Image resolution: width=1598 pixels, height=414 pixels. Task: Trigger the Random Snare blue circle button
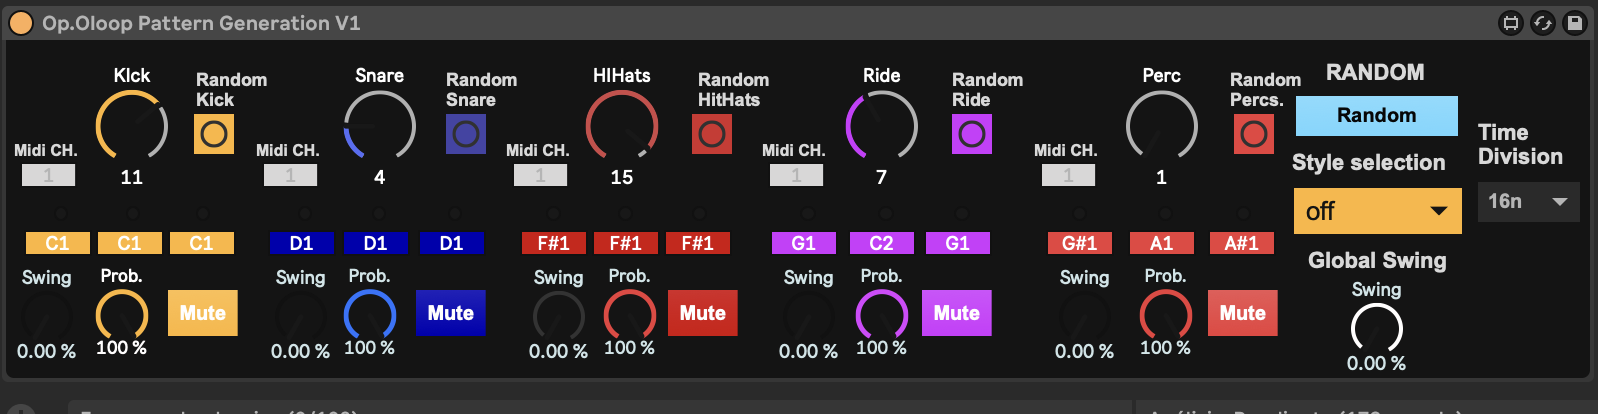[x=466, y=134]
